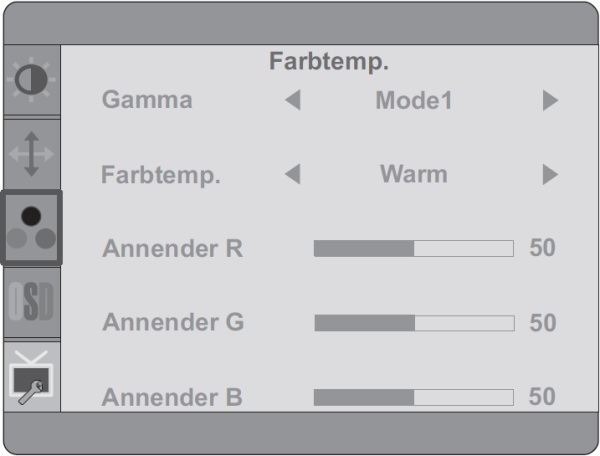Screen dimensions: 600x456
Task: Open the monitor setup wrench icon
Action: [x=31, y=377]
